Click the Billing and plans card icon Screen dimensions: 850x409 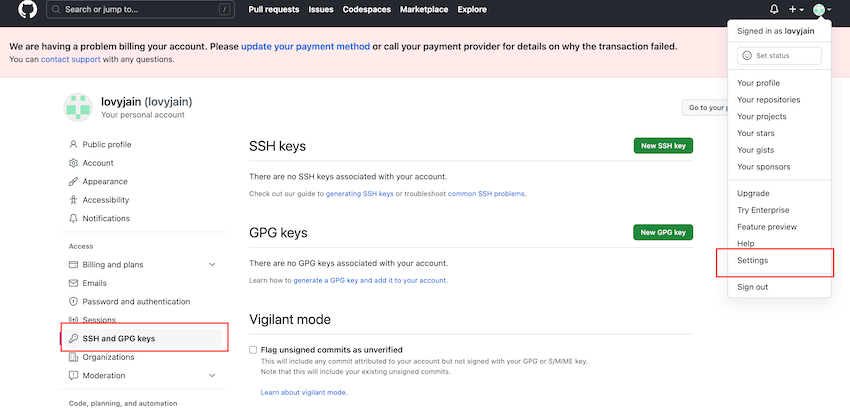[73, 265]
